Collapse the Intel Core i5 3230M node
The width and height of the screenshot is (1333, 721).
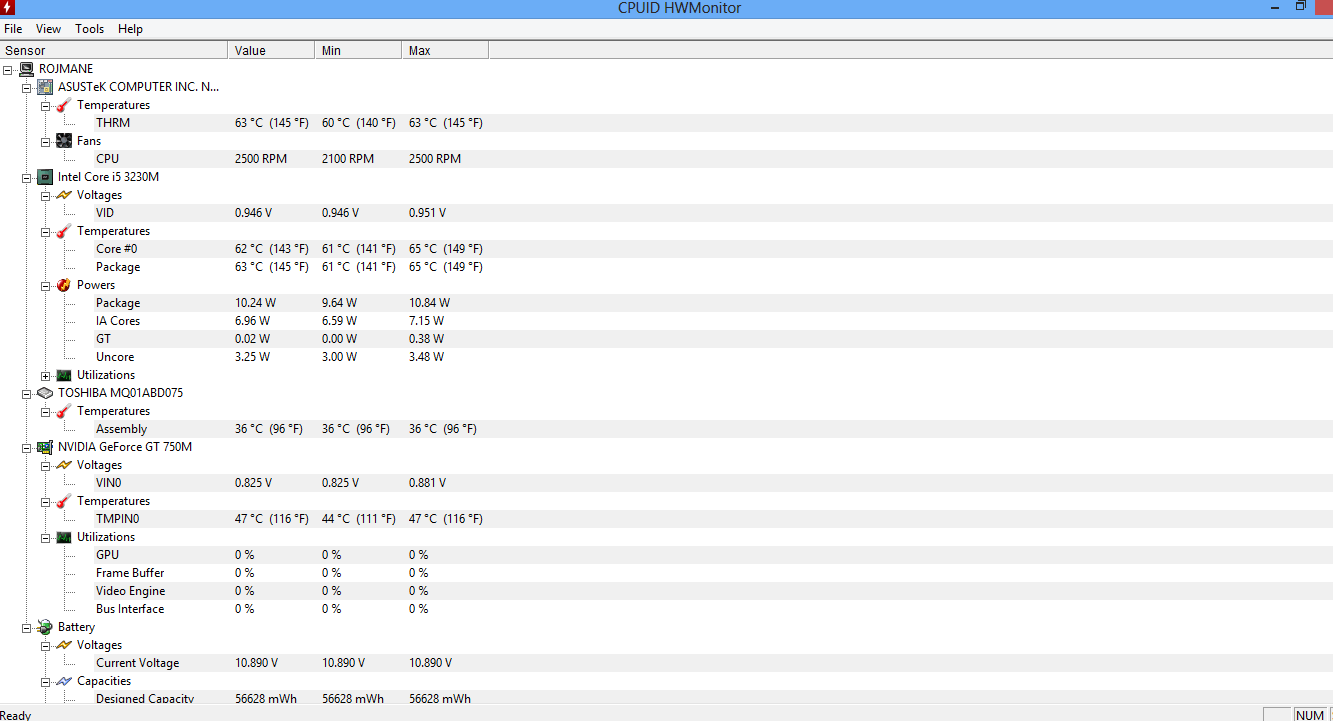pyautogui.click(x=27, y=177)
